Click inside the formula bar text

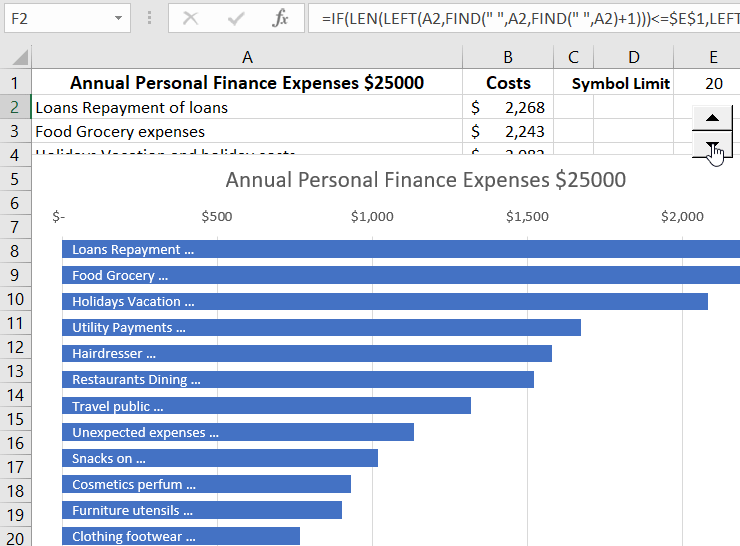click(x=520, y=18)
